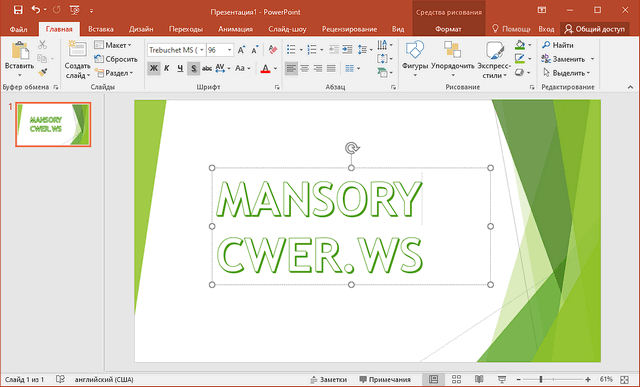Viewport: 640px width, 387px height.
Task: Click Найти to find text
Action: pos(558,45)
